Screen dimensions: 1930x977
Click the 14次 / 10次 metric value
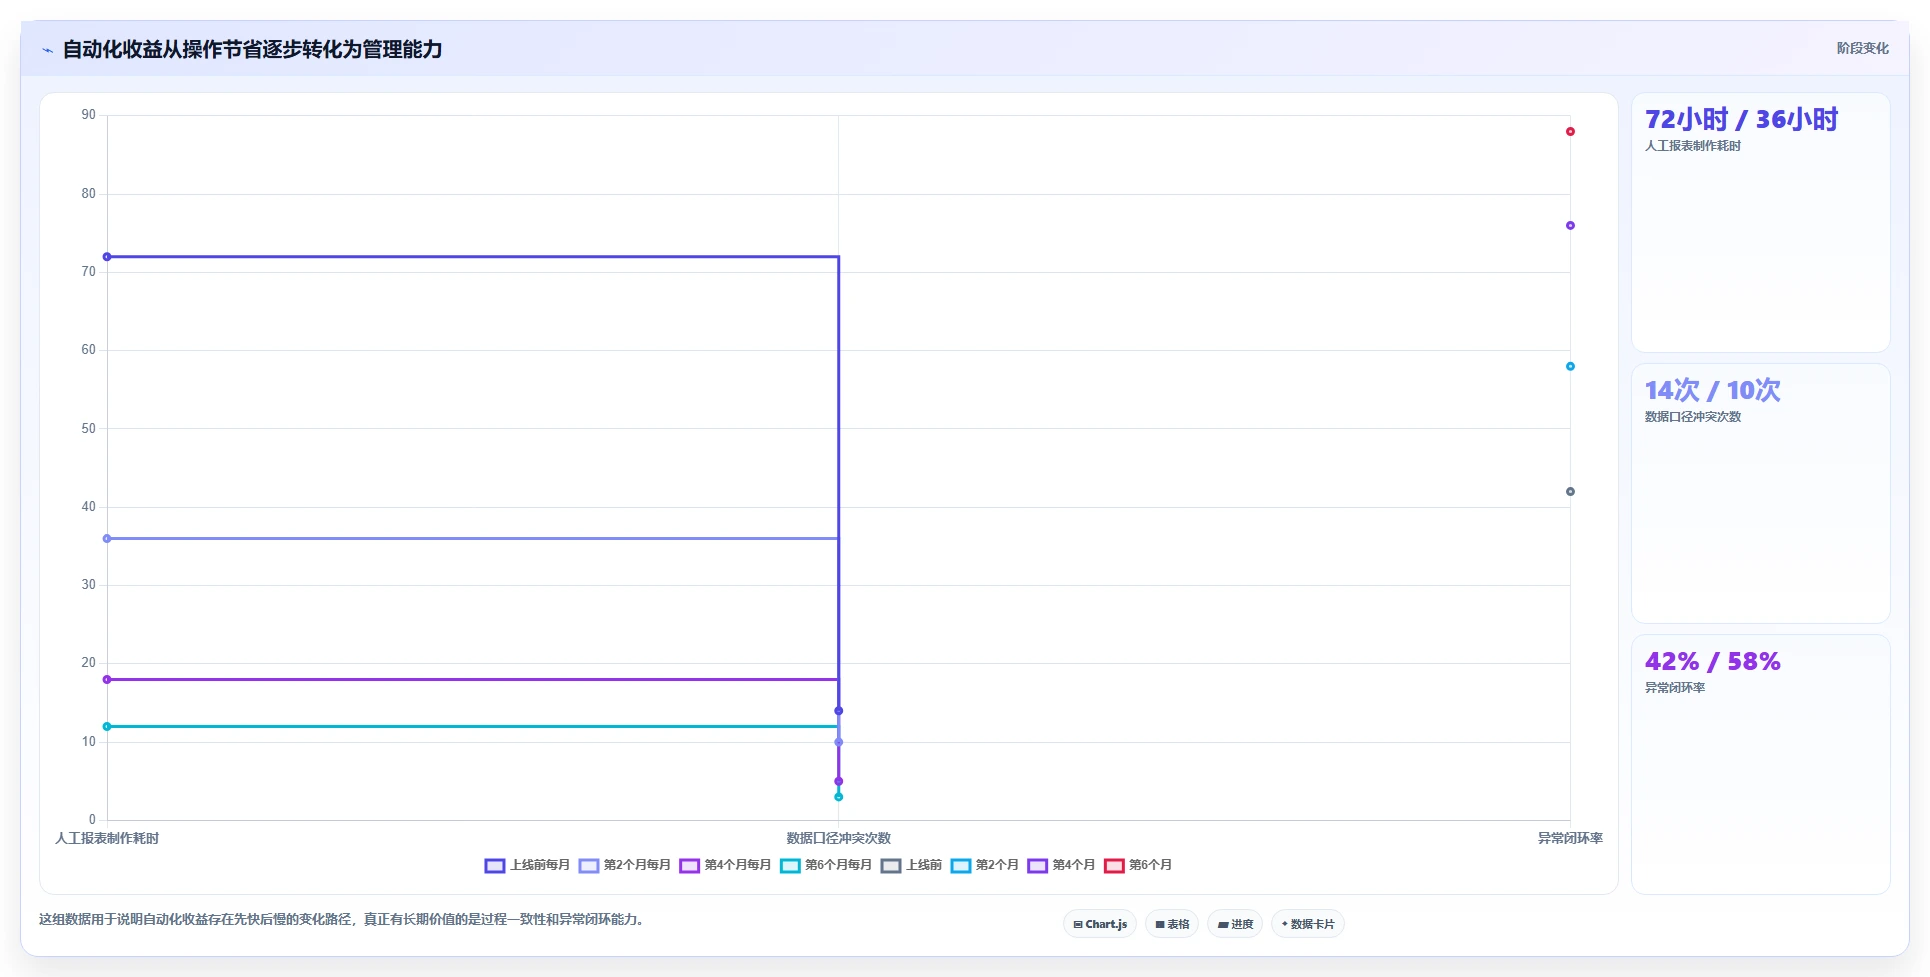click(1713, 391)
